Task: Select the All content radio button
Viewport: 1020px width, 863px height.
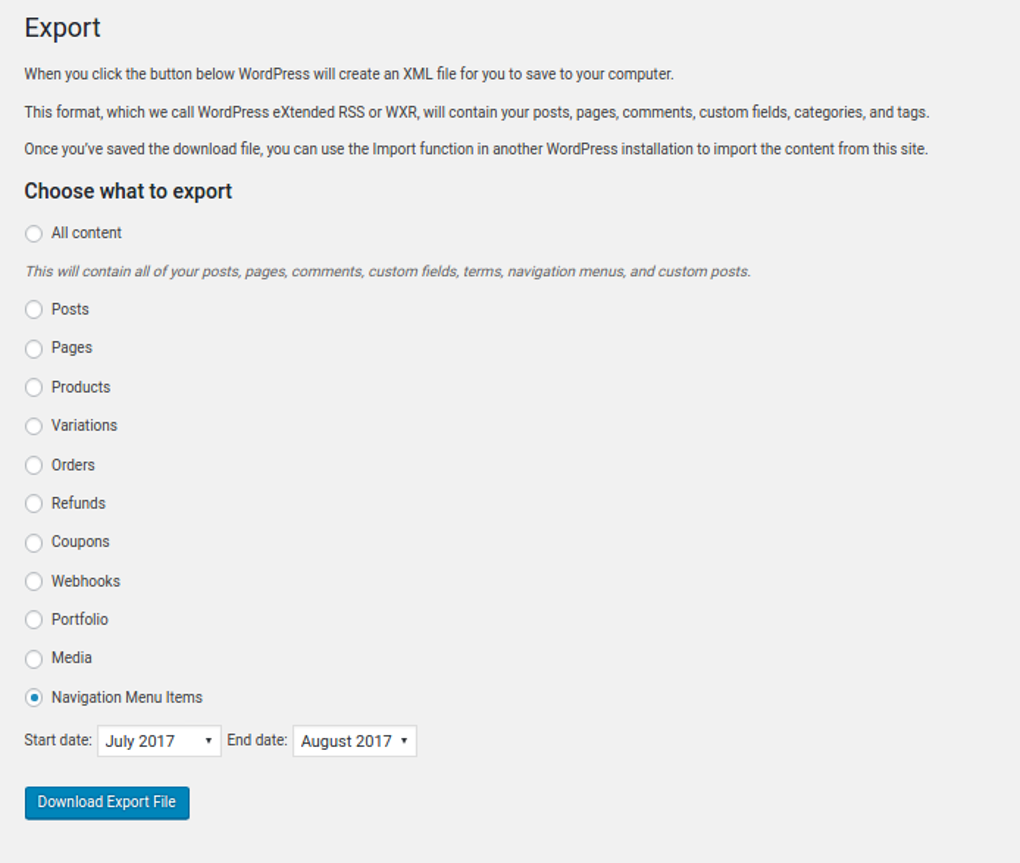Action: point(33,233)
